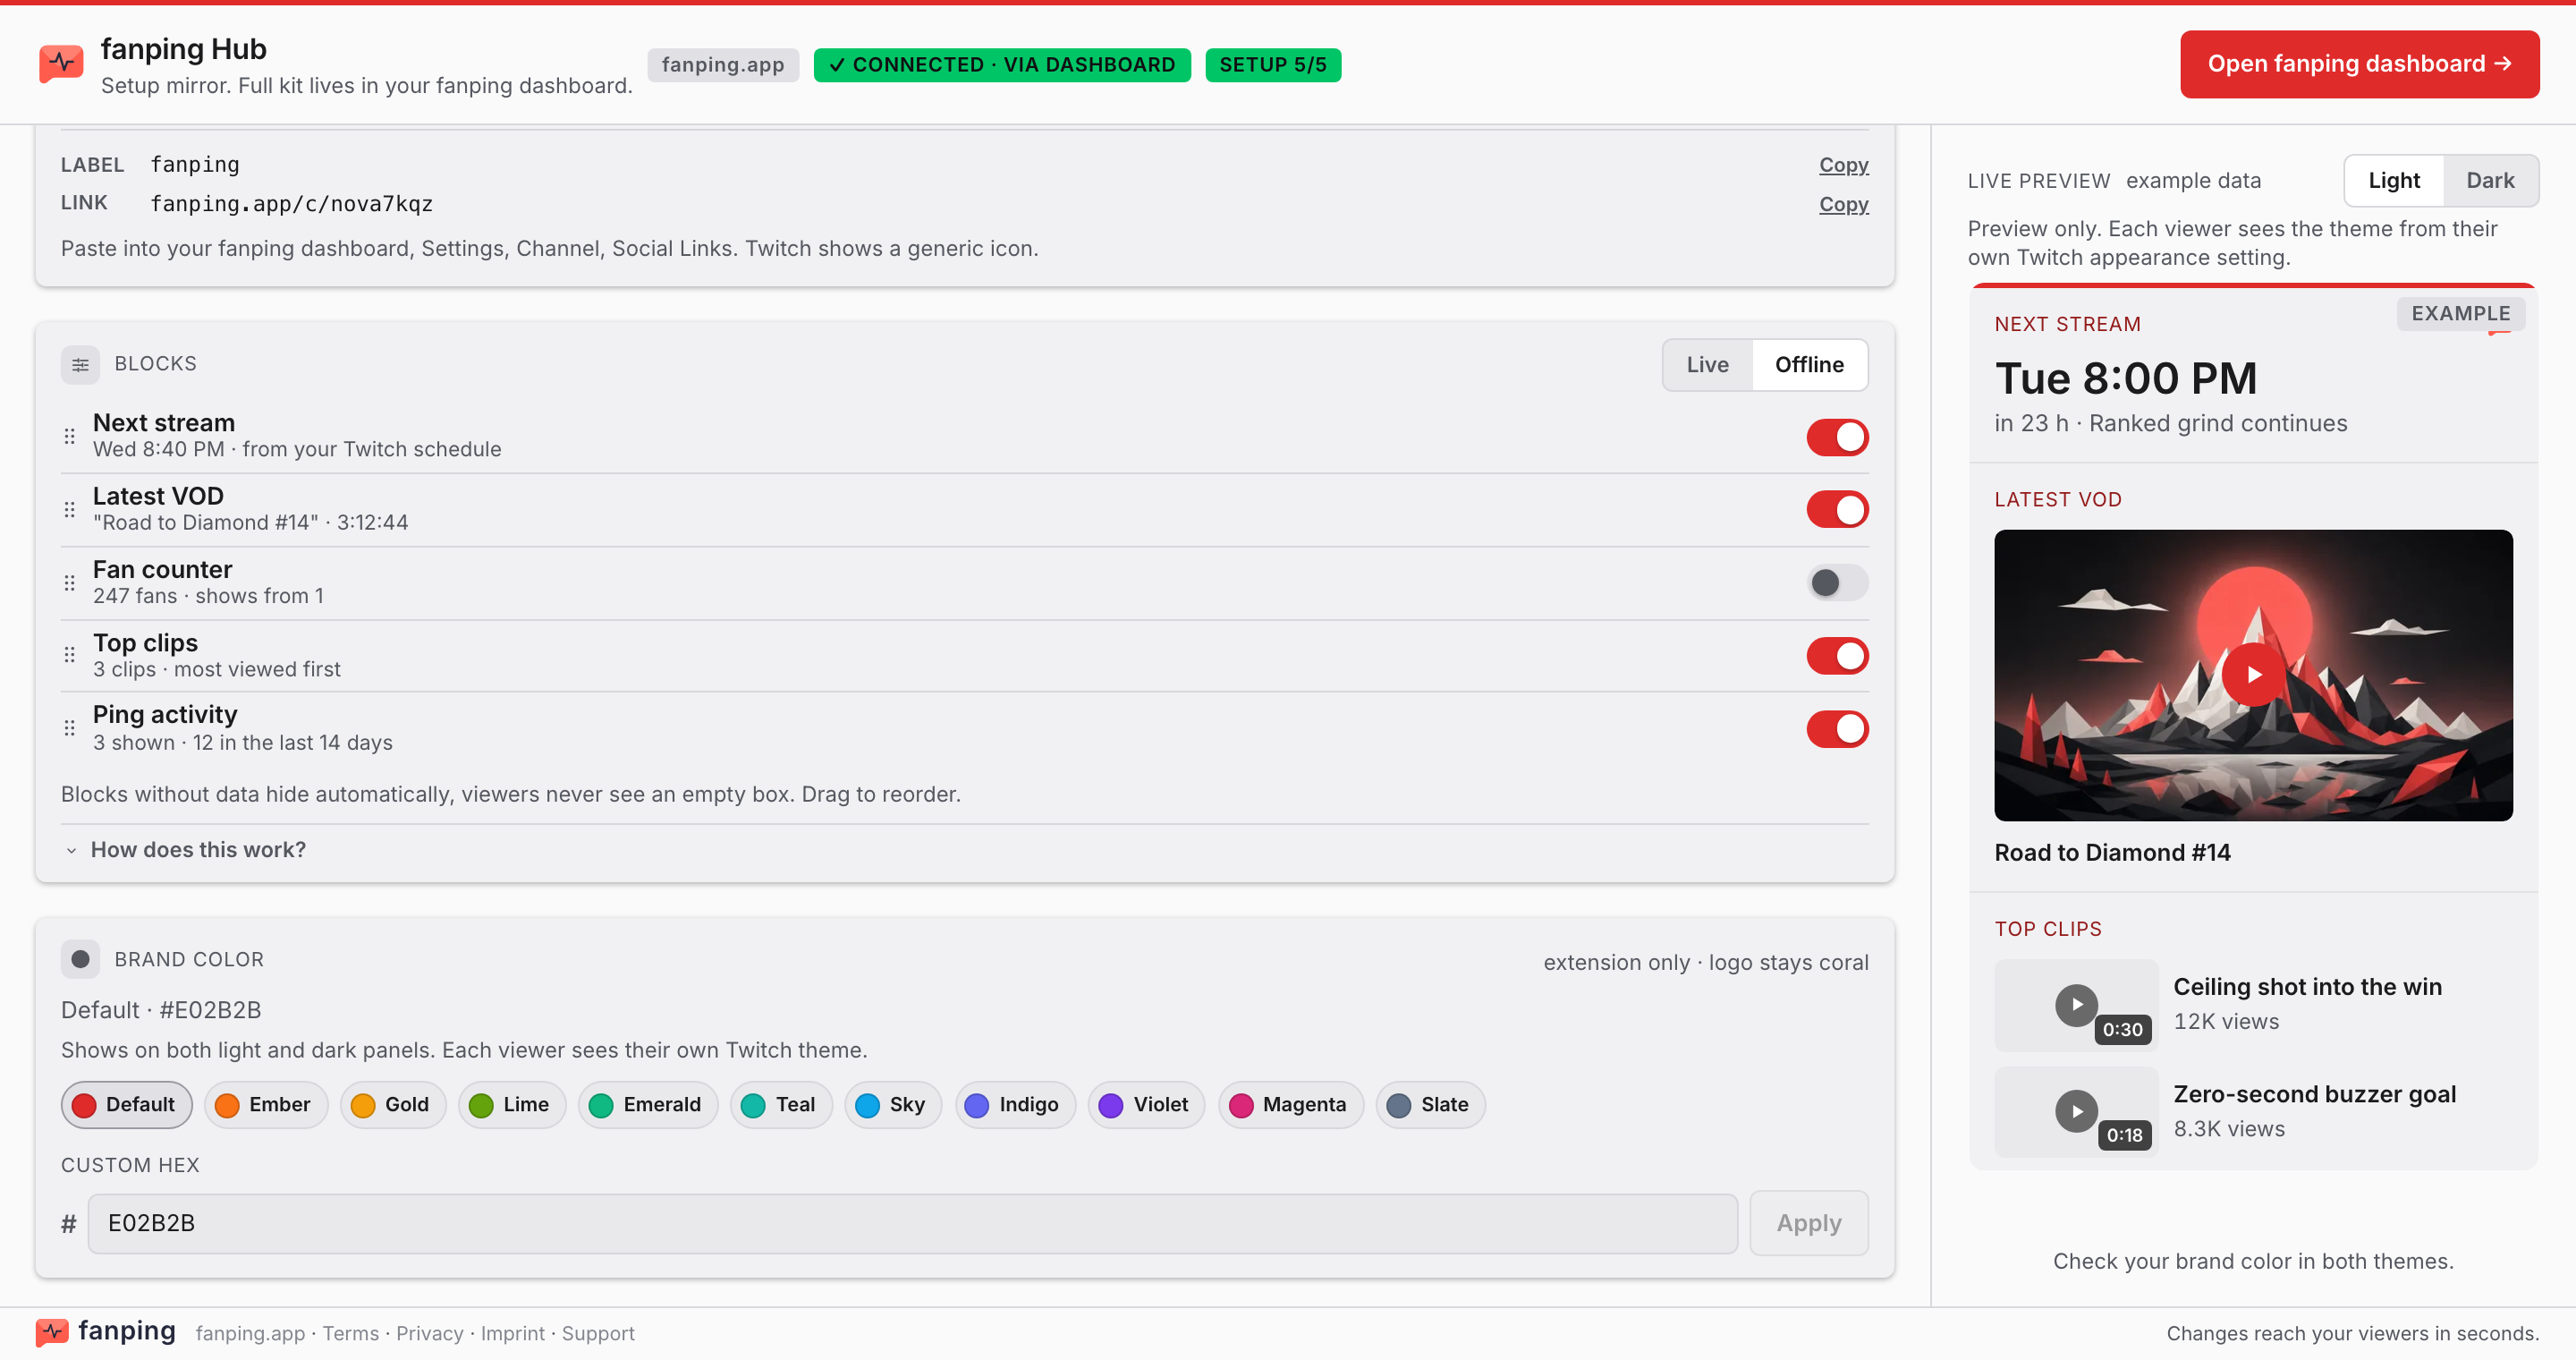The width and height of the screenshot is (2576, 1360).
Task: Switch live preview to Dark theme
Action: pyautogui.click(x=2489, y=181)
